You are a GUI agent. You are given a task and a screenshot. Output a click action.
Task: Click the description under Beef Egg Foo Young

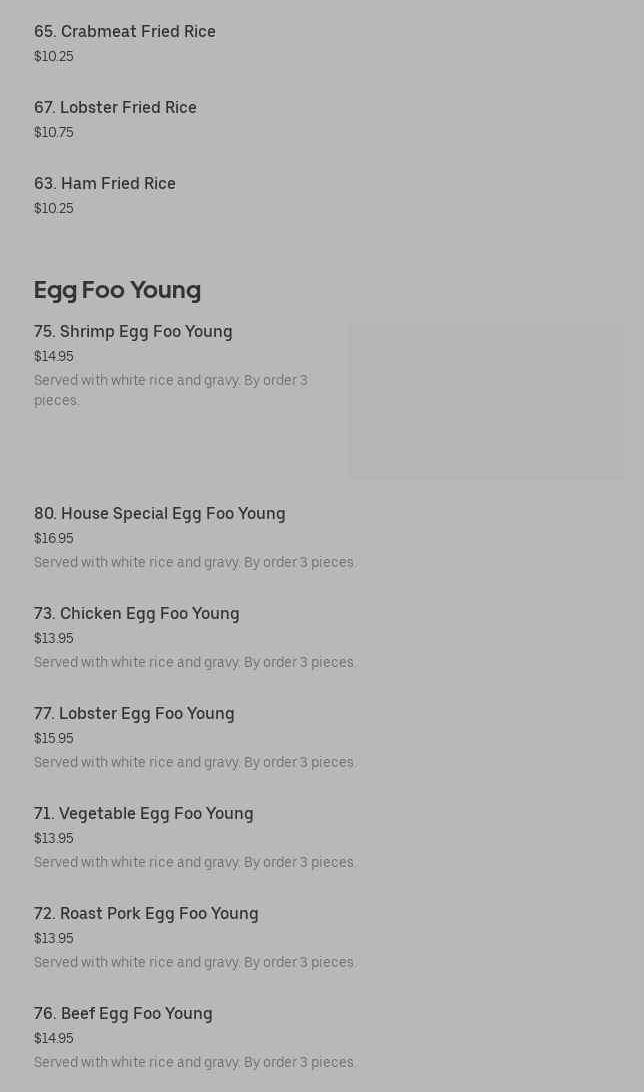tap(195, 1063)
